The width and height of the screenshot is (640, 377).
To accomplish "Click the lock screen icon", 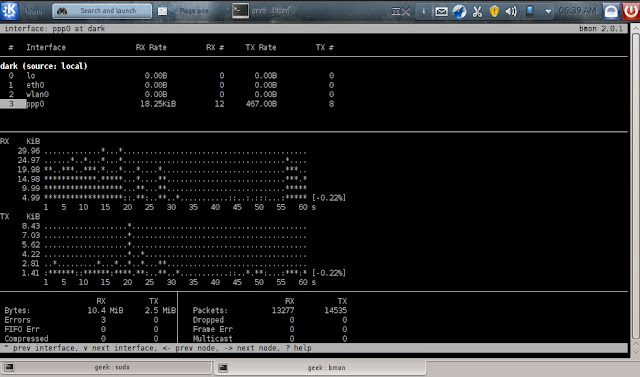I will (611, 11).
